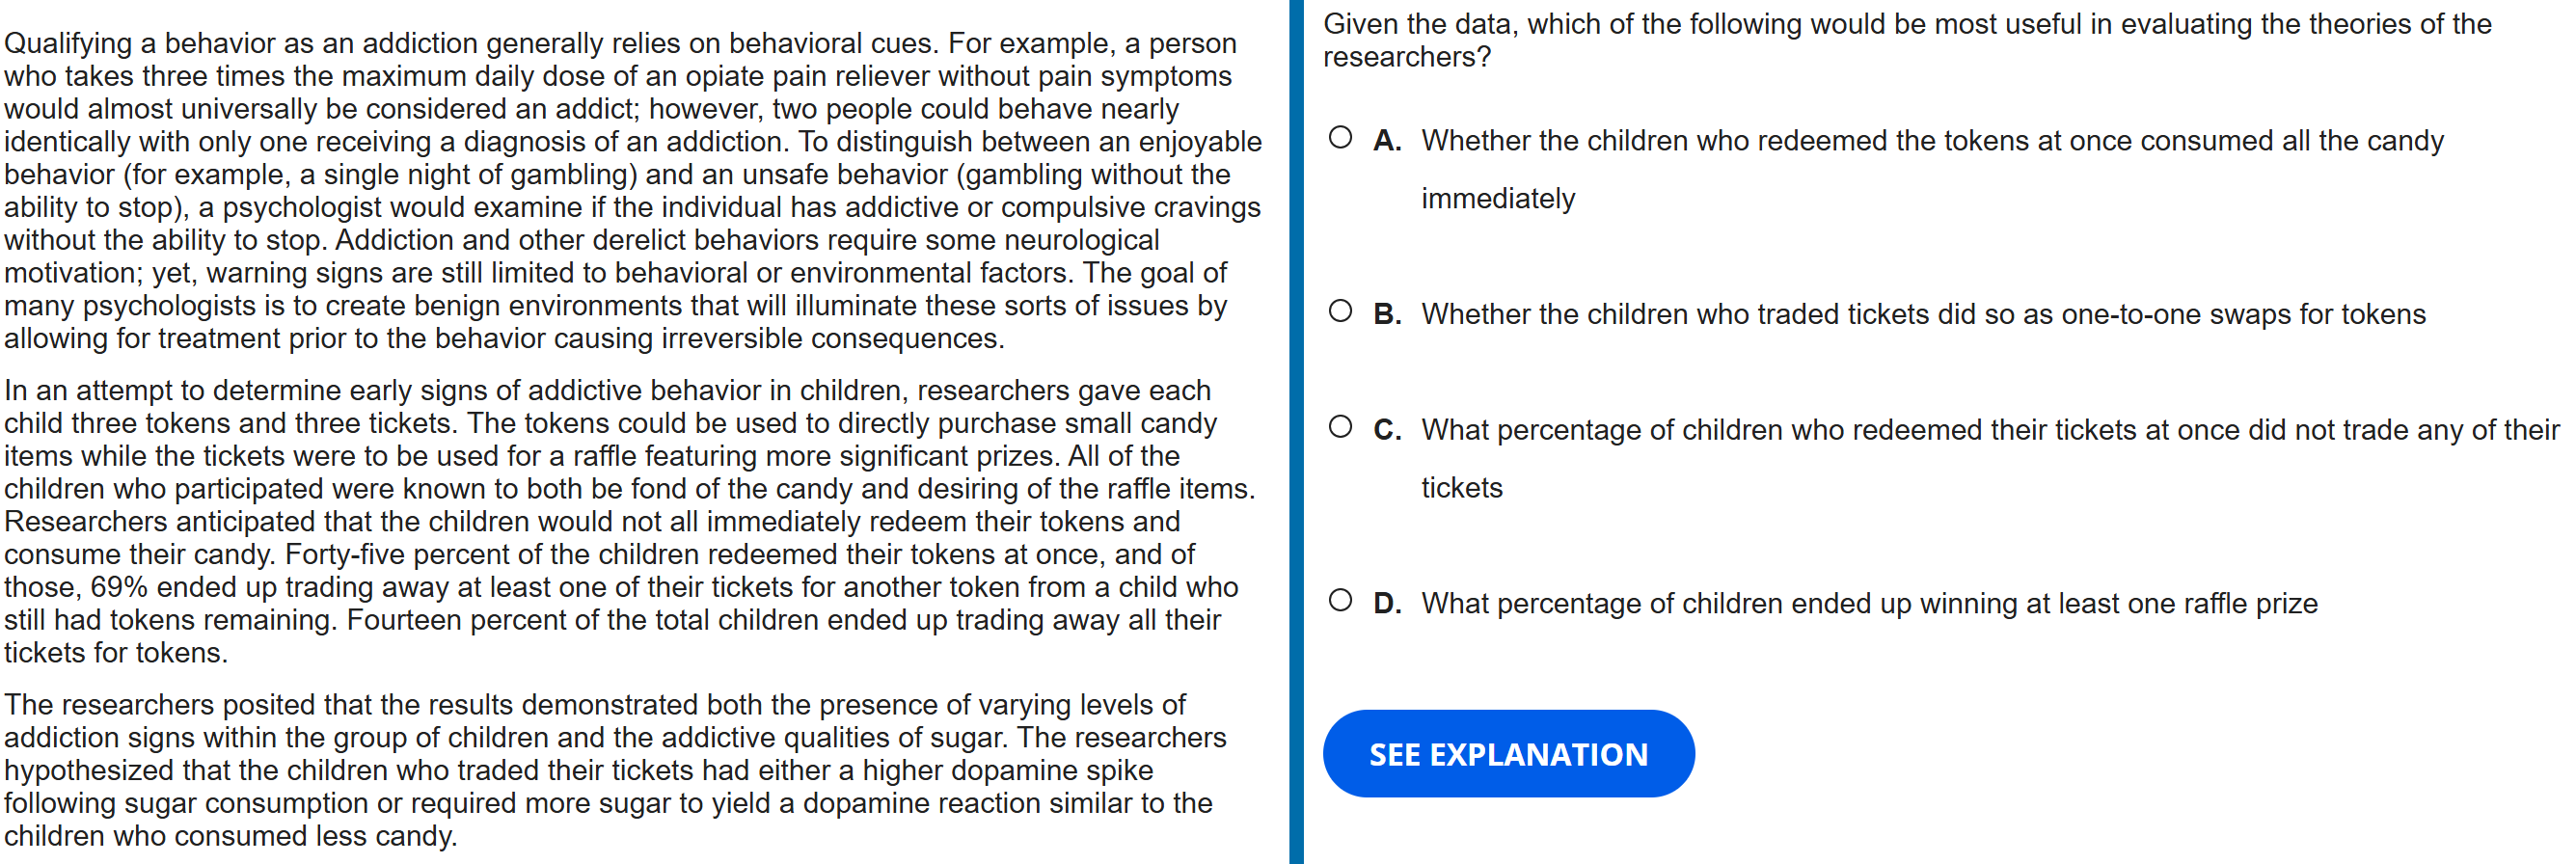Pick radio option D about raffle prizes

tap(1340, 601)
